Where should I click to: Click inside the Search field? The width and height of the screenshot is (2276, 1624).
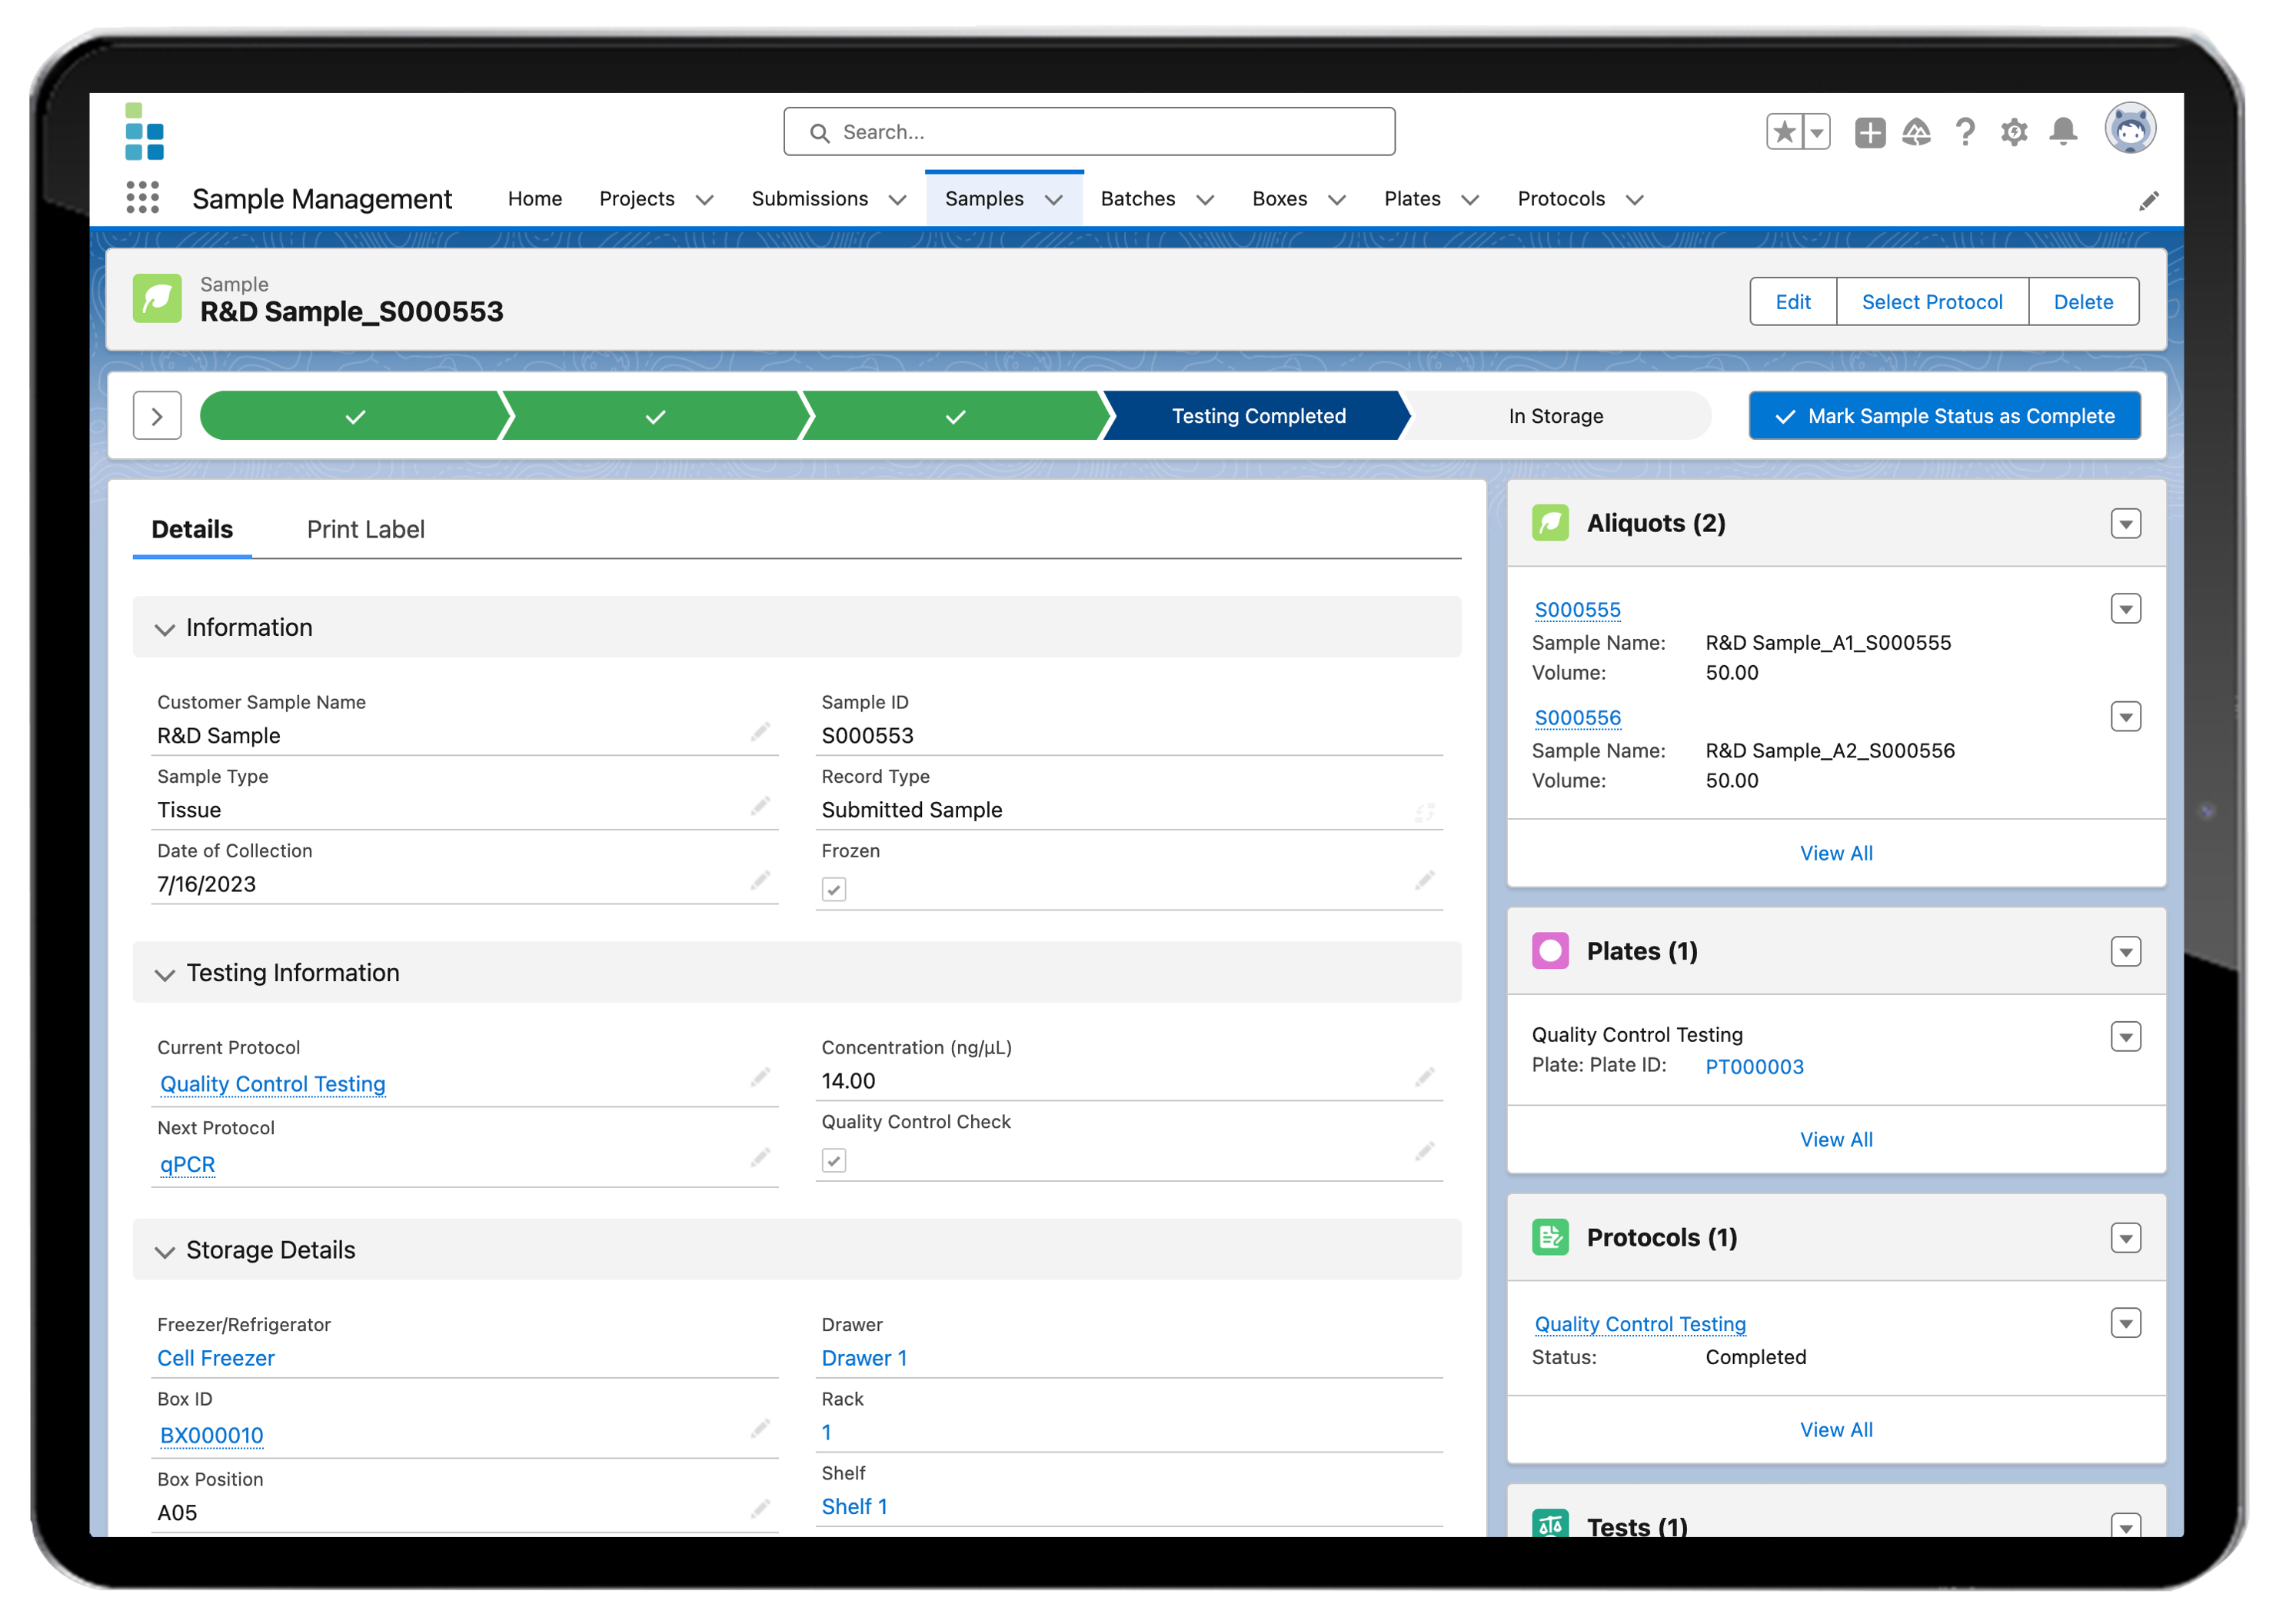(1089, 131)
